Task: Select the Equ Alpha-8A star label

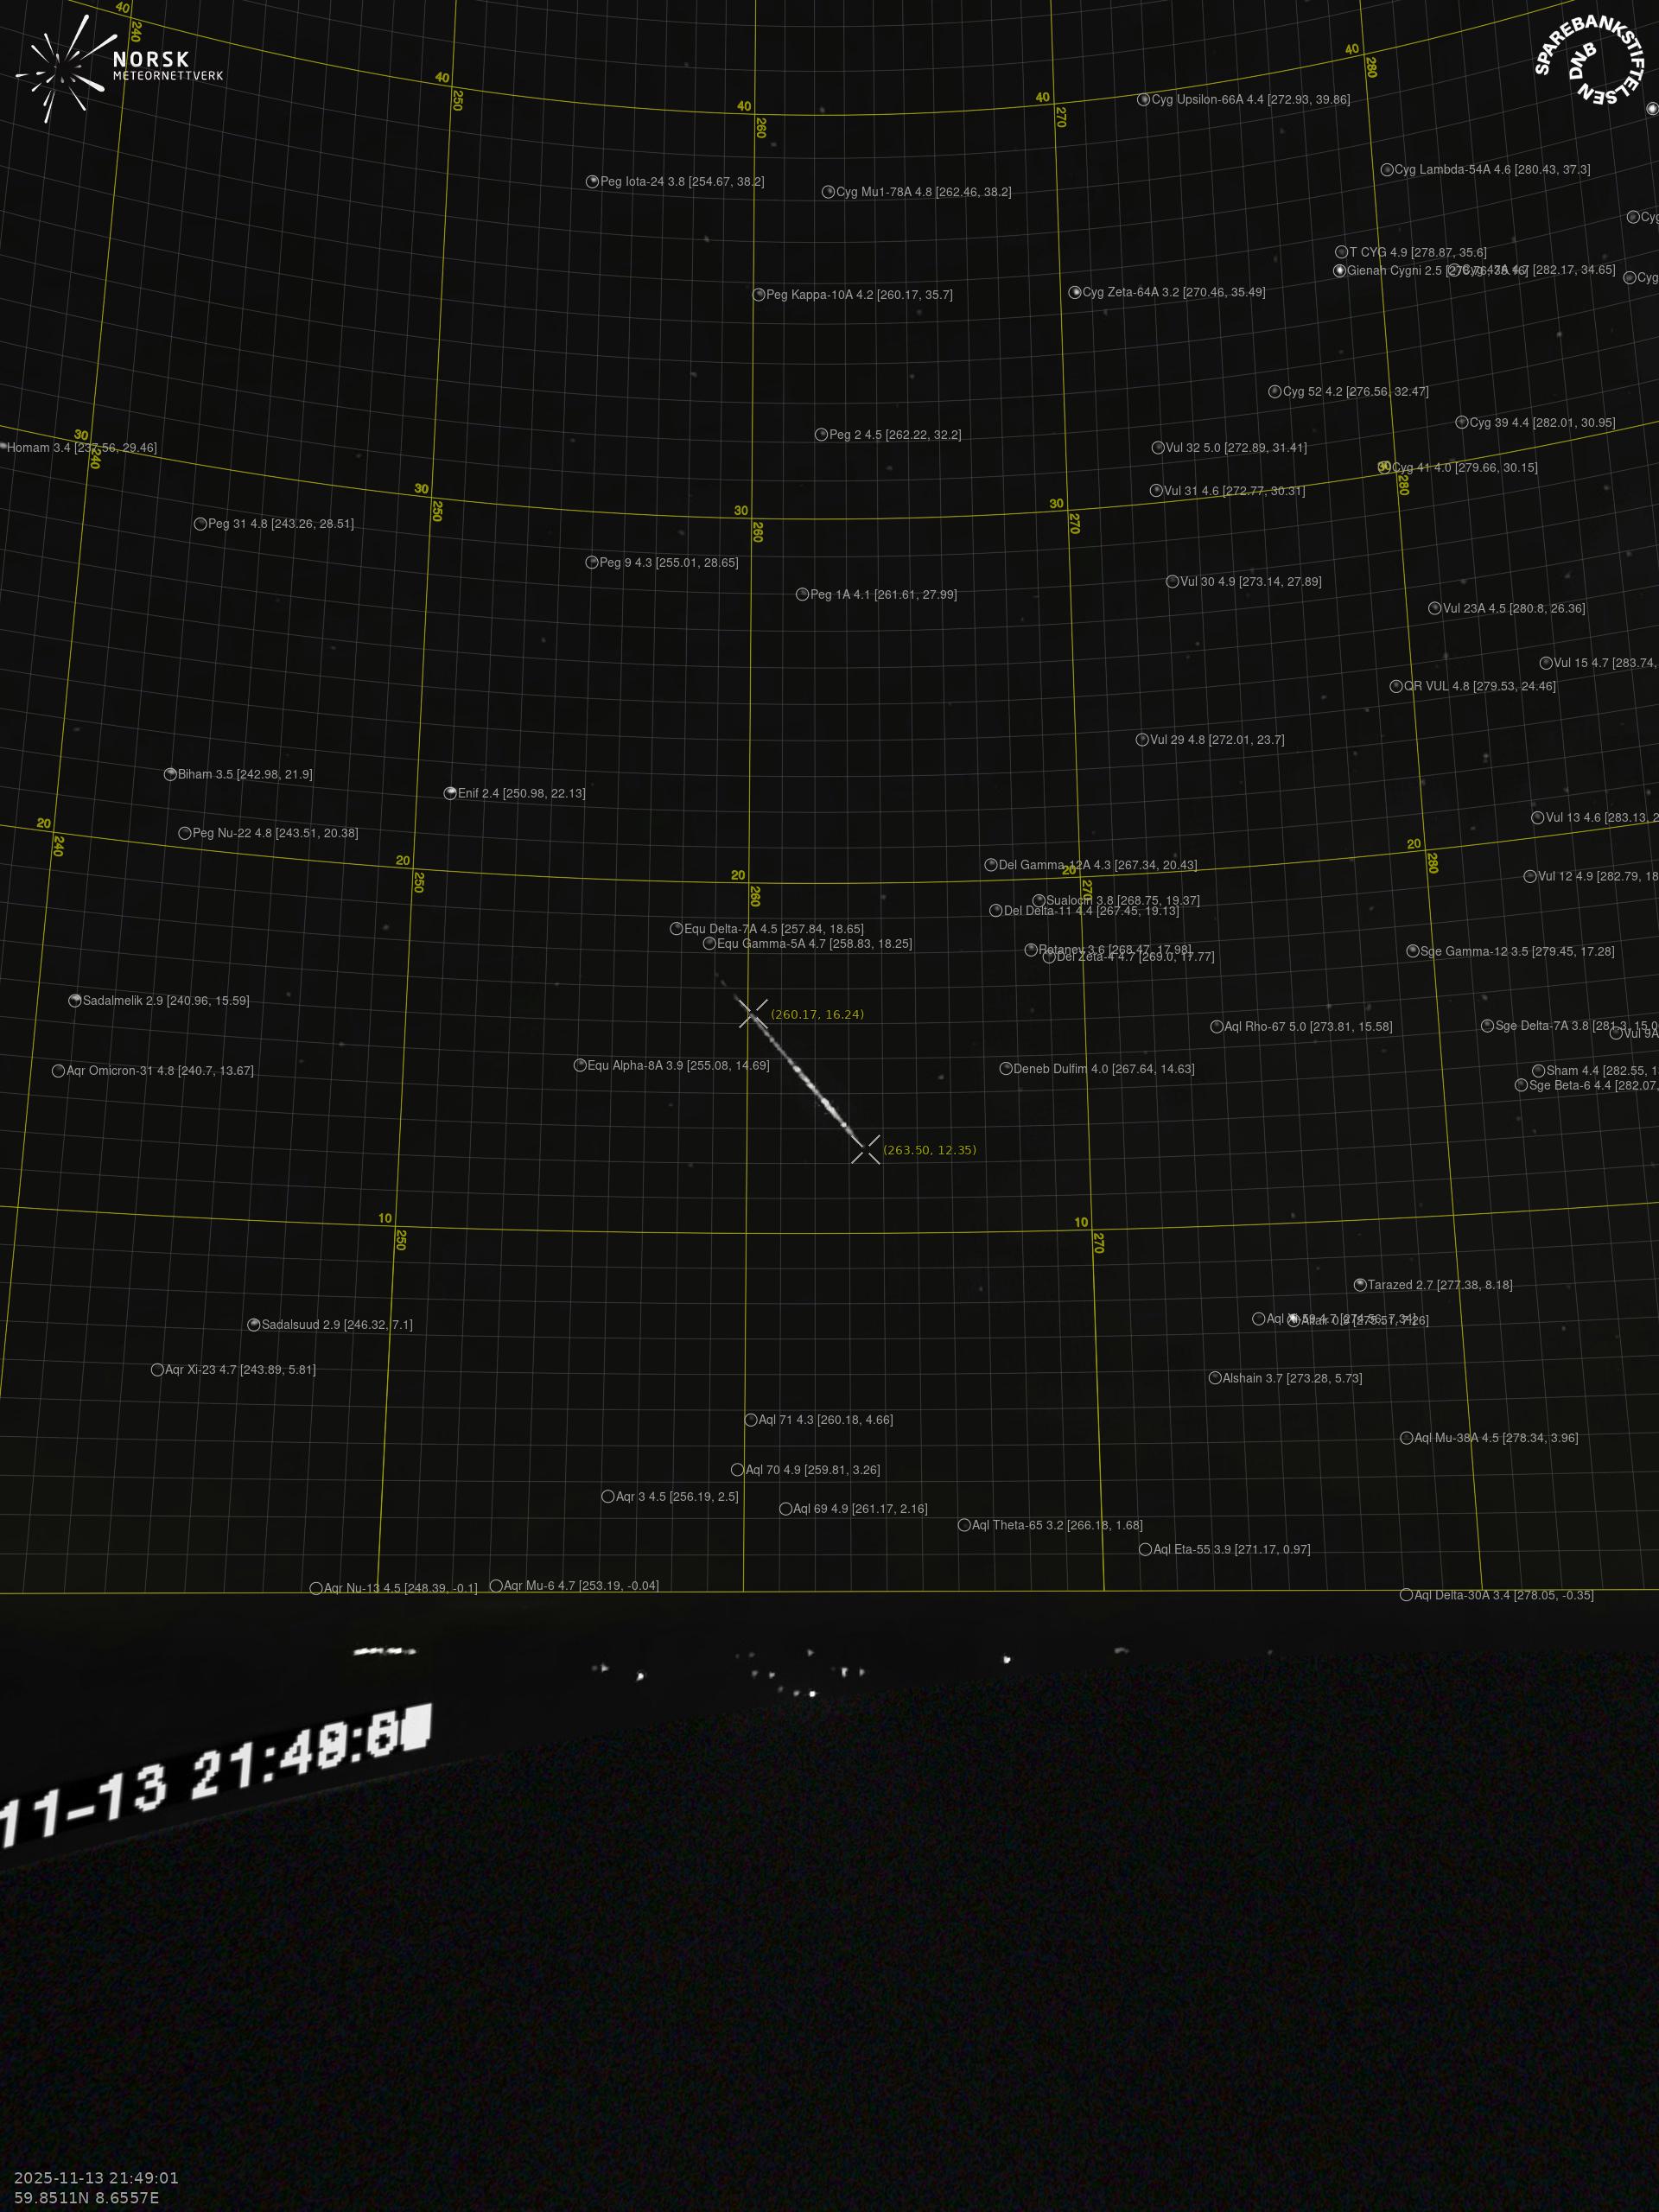Action: 678,1066
